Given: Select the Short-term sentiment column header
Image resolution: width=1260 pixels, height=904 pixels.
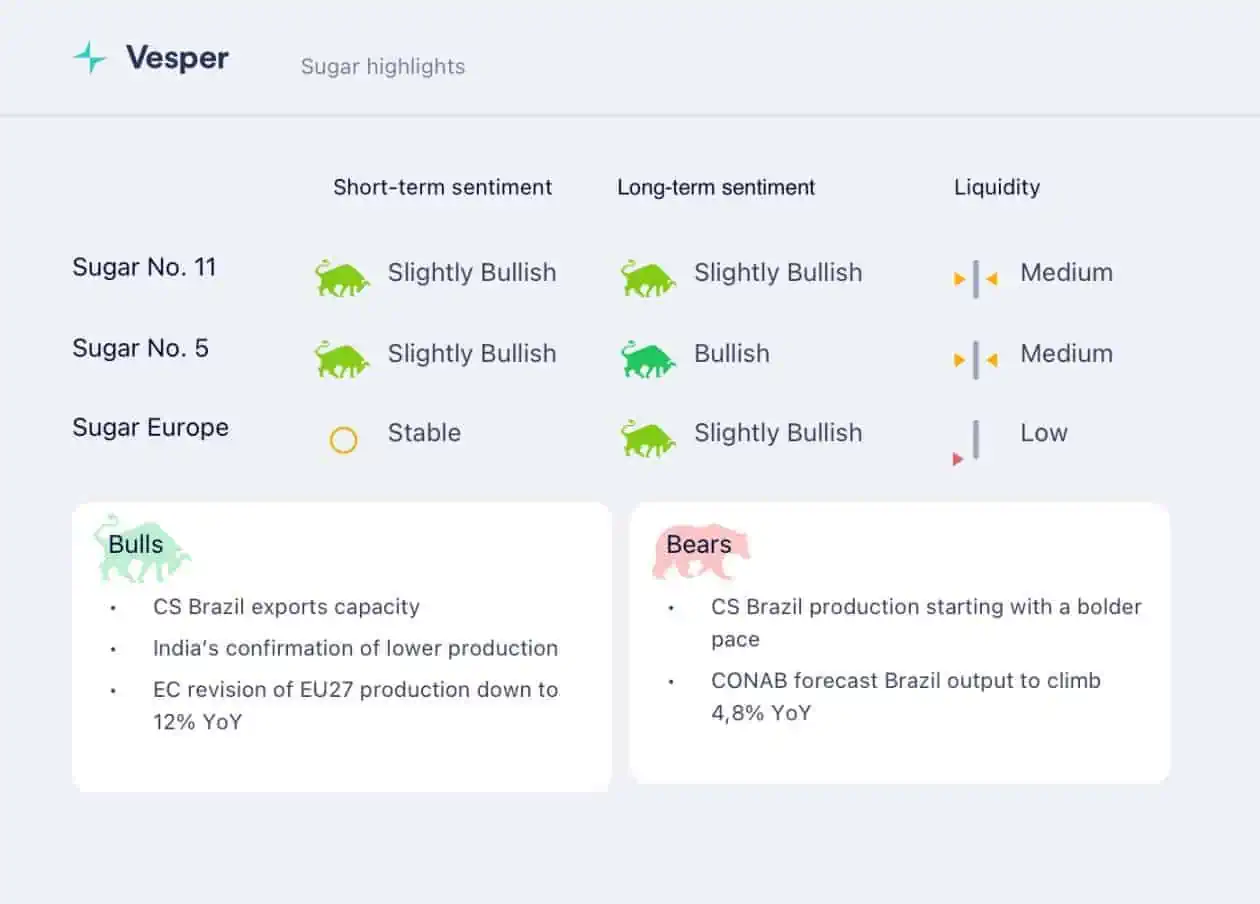Looking at the screenshot, I should (443, 187).
